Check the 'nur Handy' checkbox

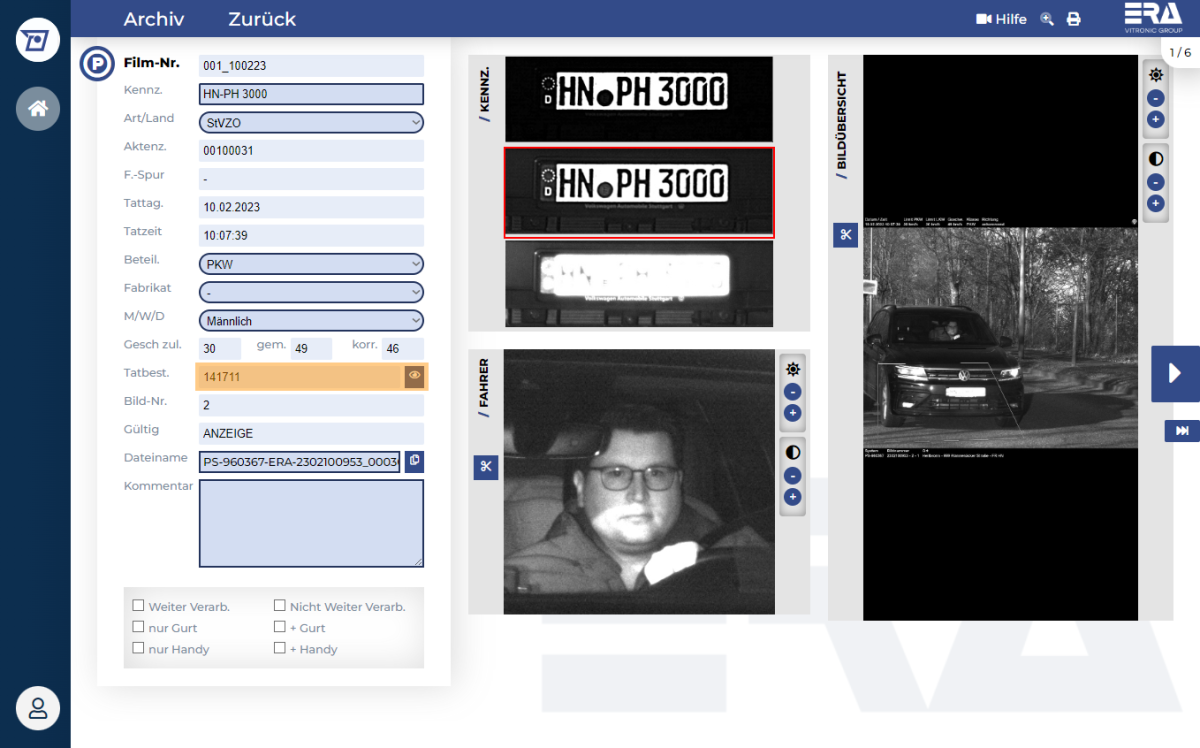(137, 647)
